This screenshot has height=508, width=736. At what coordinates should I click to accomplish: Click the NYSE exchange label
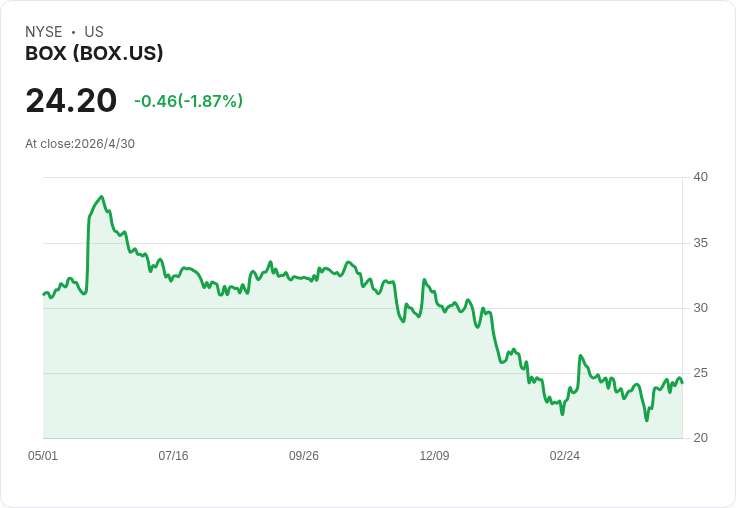coord(44,32)
